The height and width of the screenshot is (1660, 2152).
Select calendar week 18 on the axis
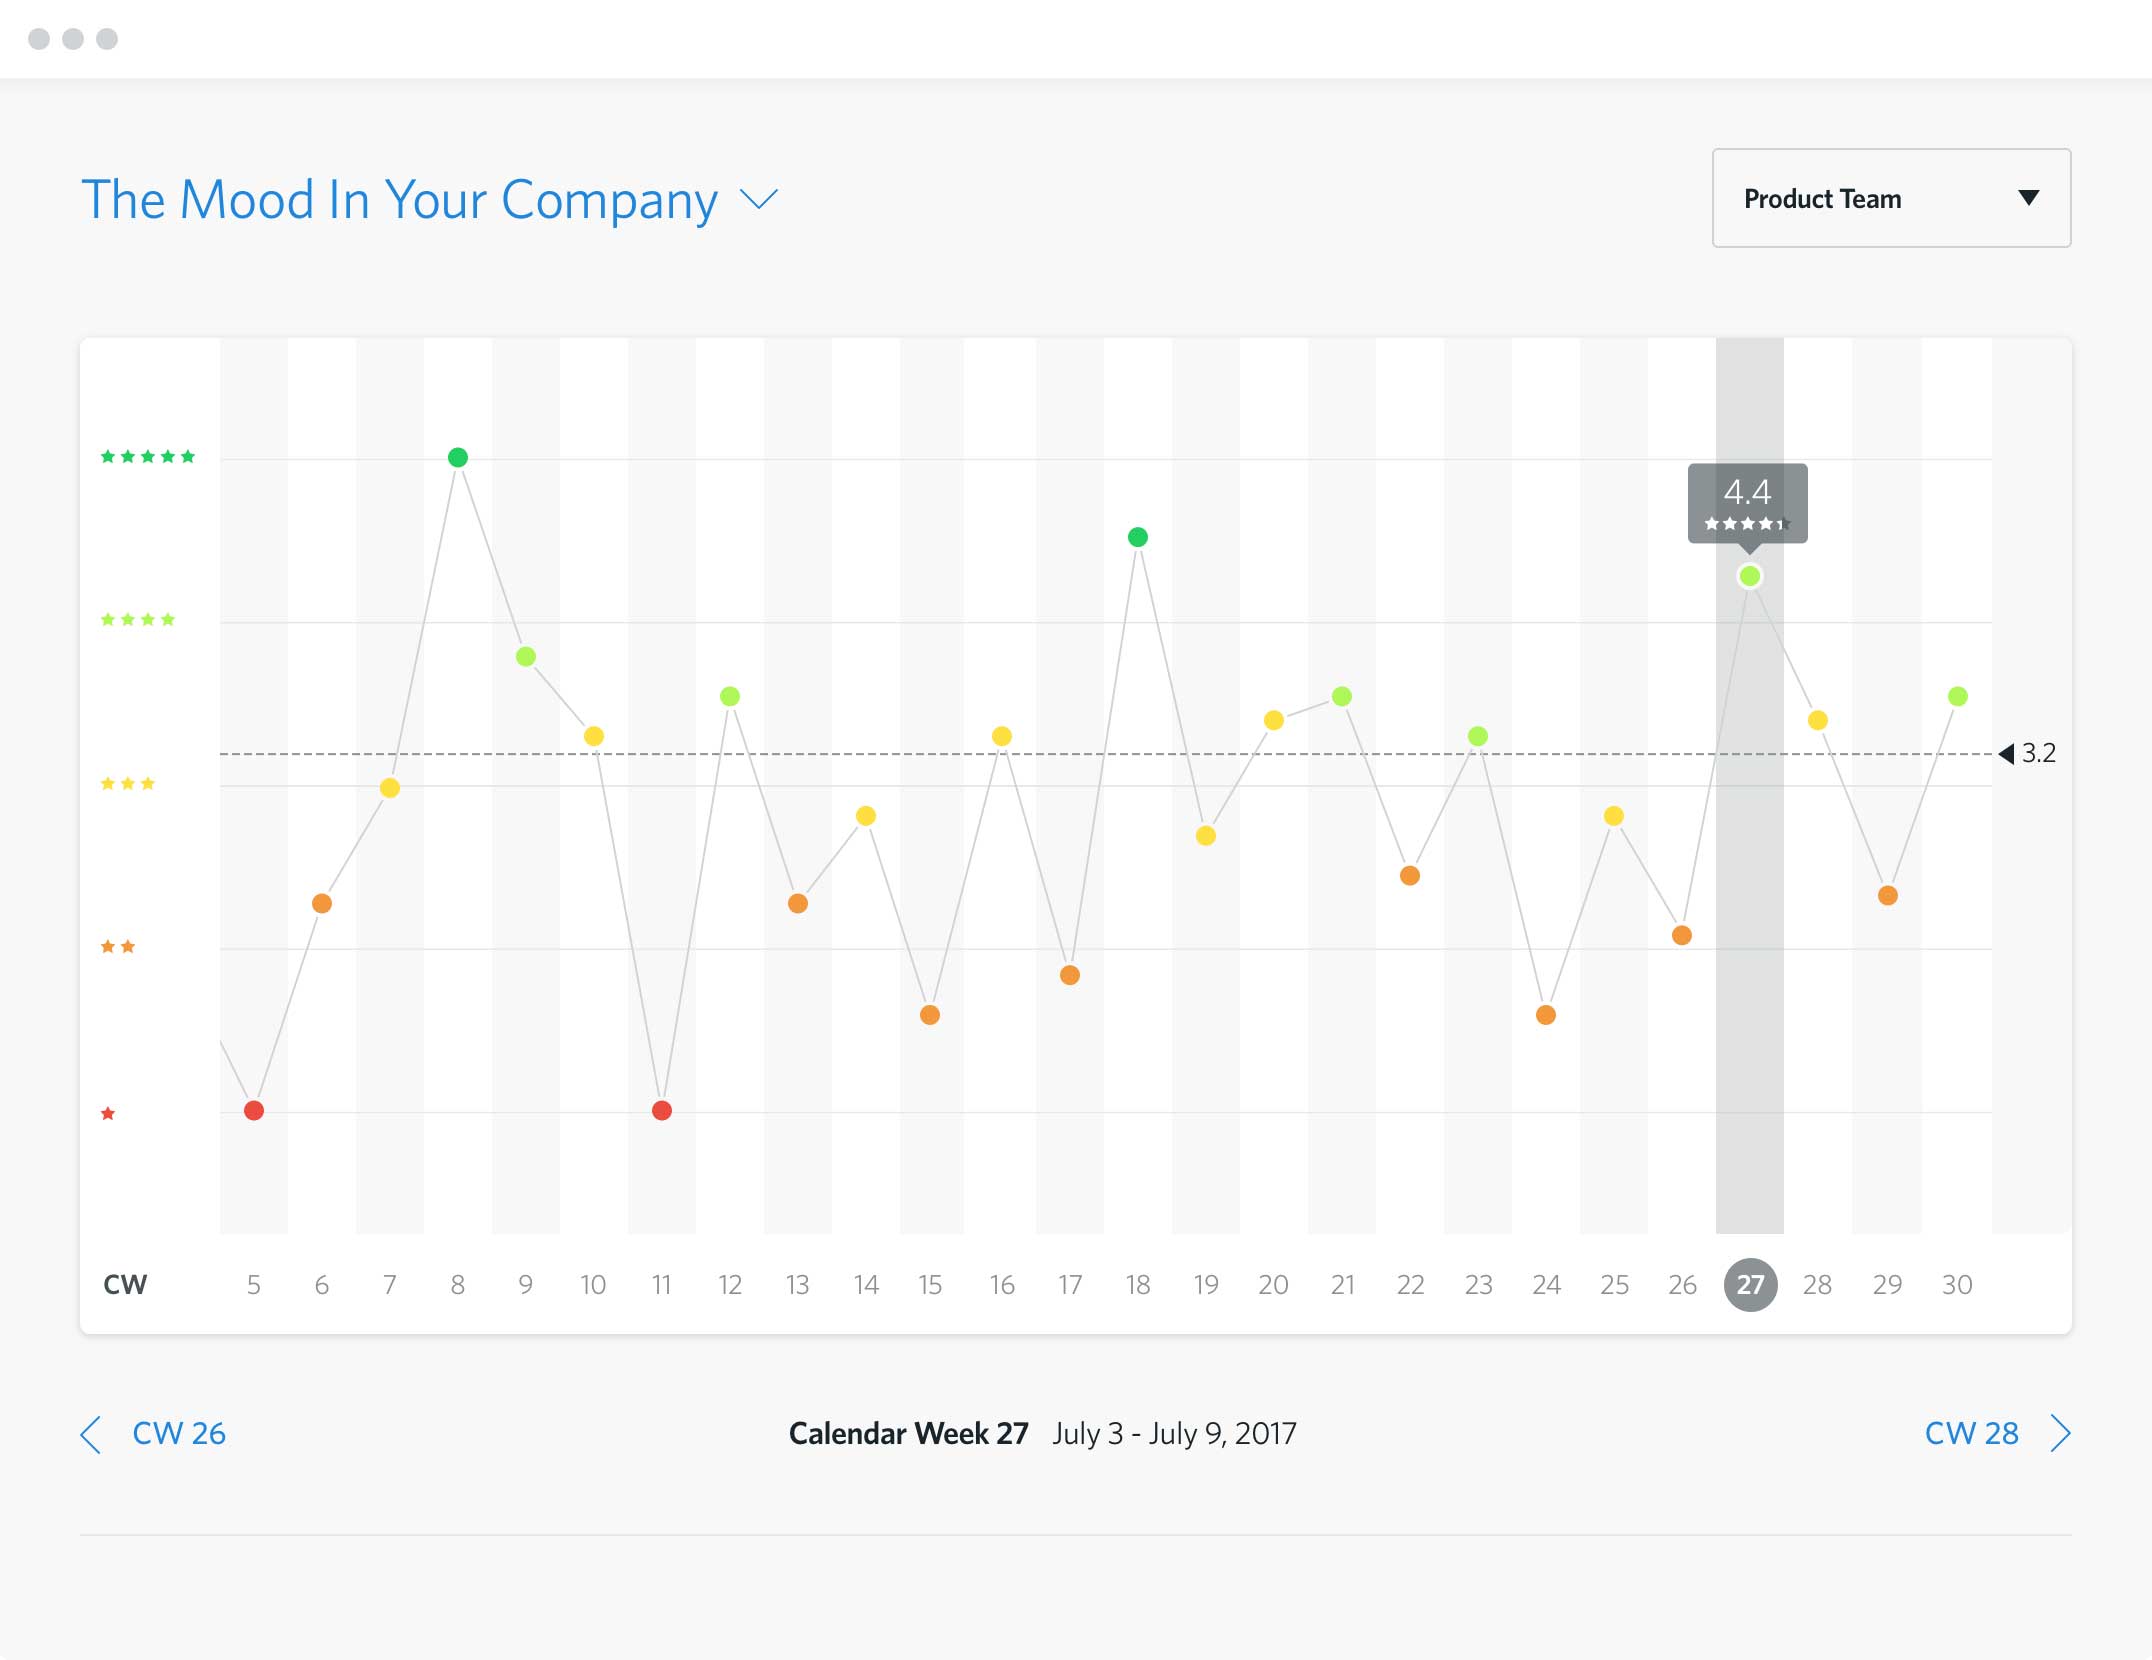point(1138,1285)
